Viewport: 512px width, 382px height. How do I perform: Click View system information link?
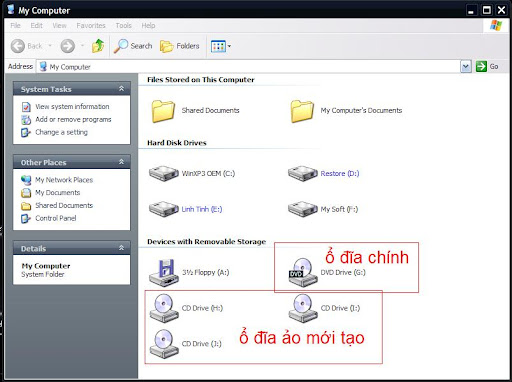72,106
